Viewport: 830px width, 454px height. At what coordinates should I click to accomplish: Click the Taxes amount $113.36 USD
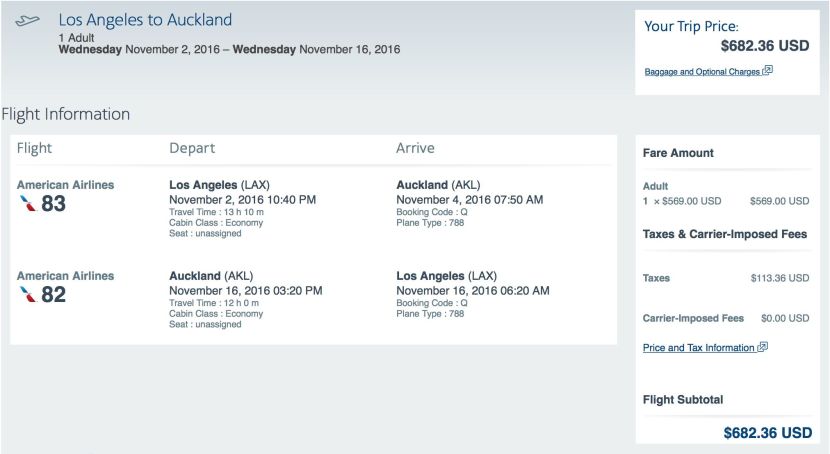(780, 278)
